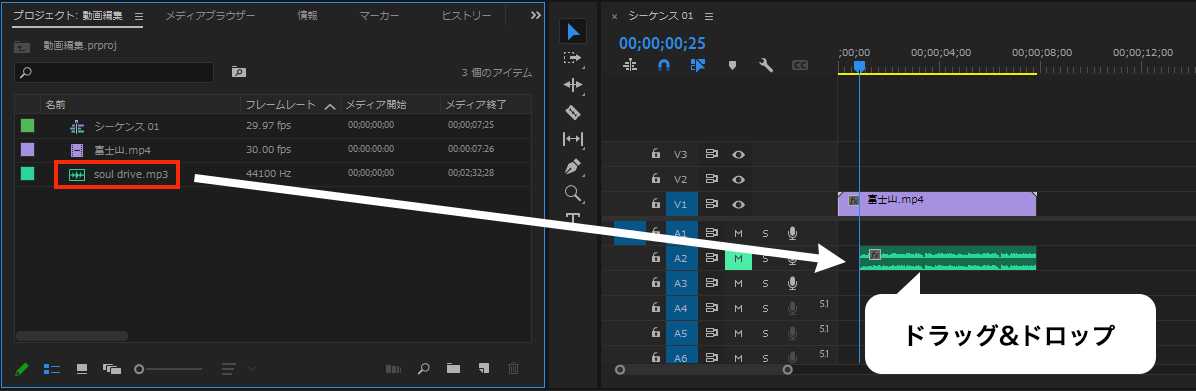Open the メディアブラウザー tab

point(211,16)
